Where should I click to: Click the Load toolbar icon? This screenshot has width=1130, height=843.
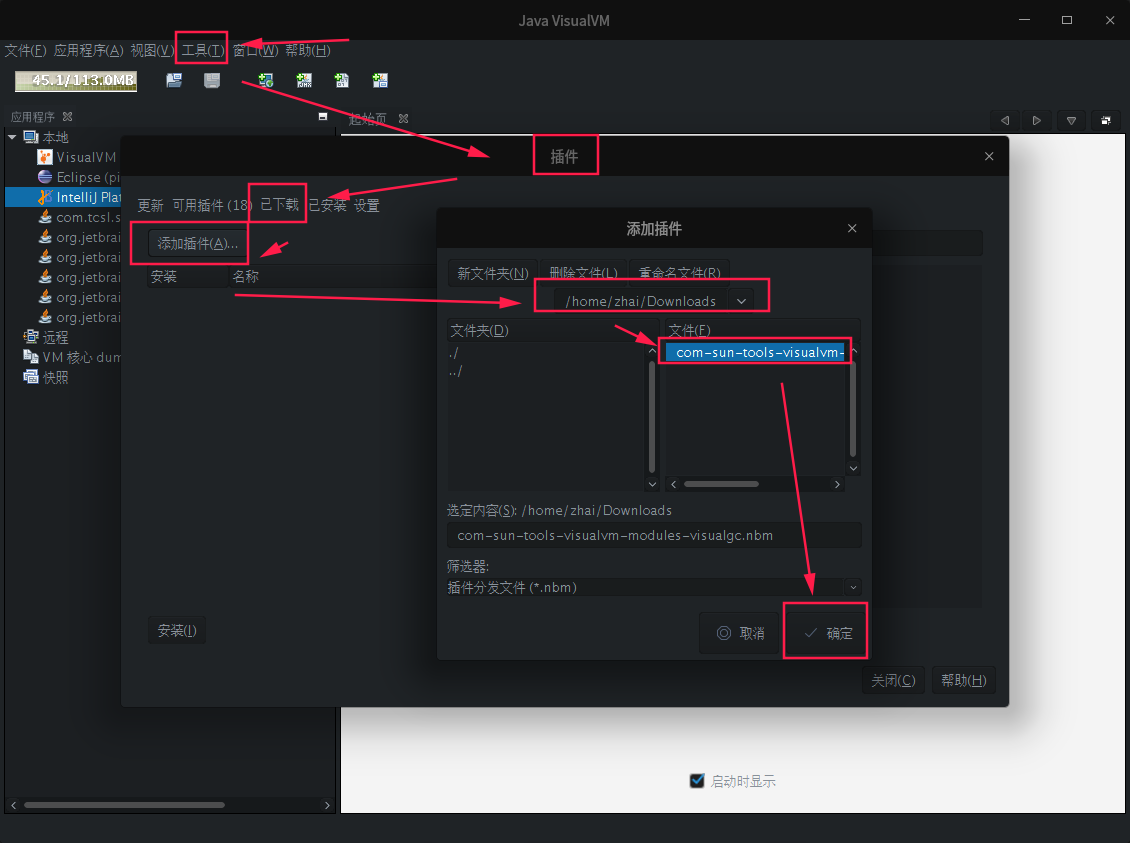[174, 81]
